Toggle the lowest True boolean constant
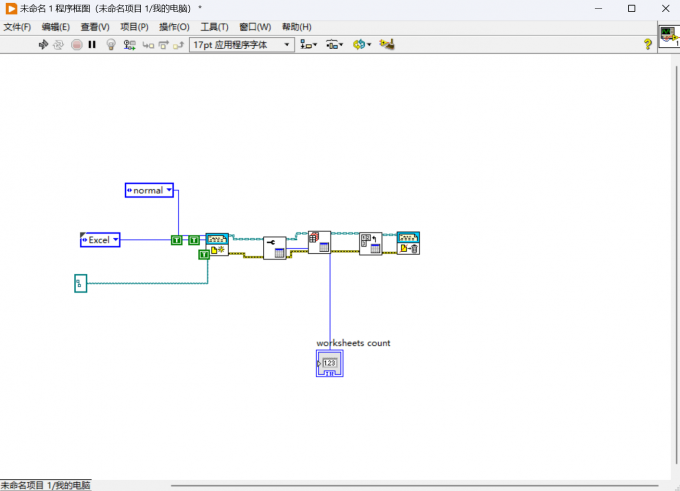This screenshot has height=491, width=680. (x=204, y=255)
